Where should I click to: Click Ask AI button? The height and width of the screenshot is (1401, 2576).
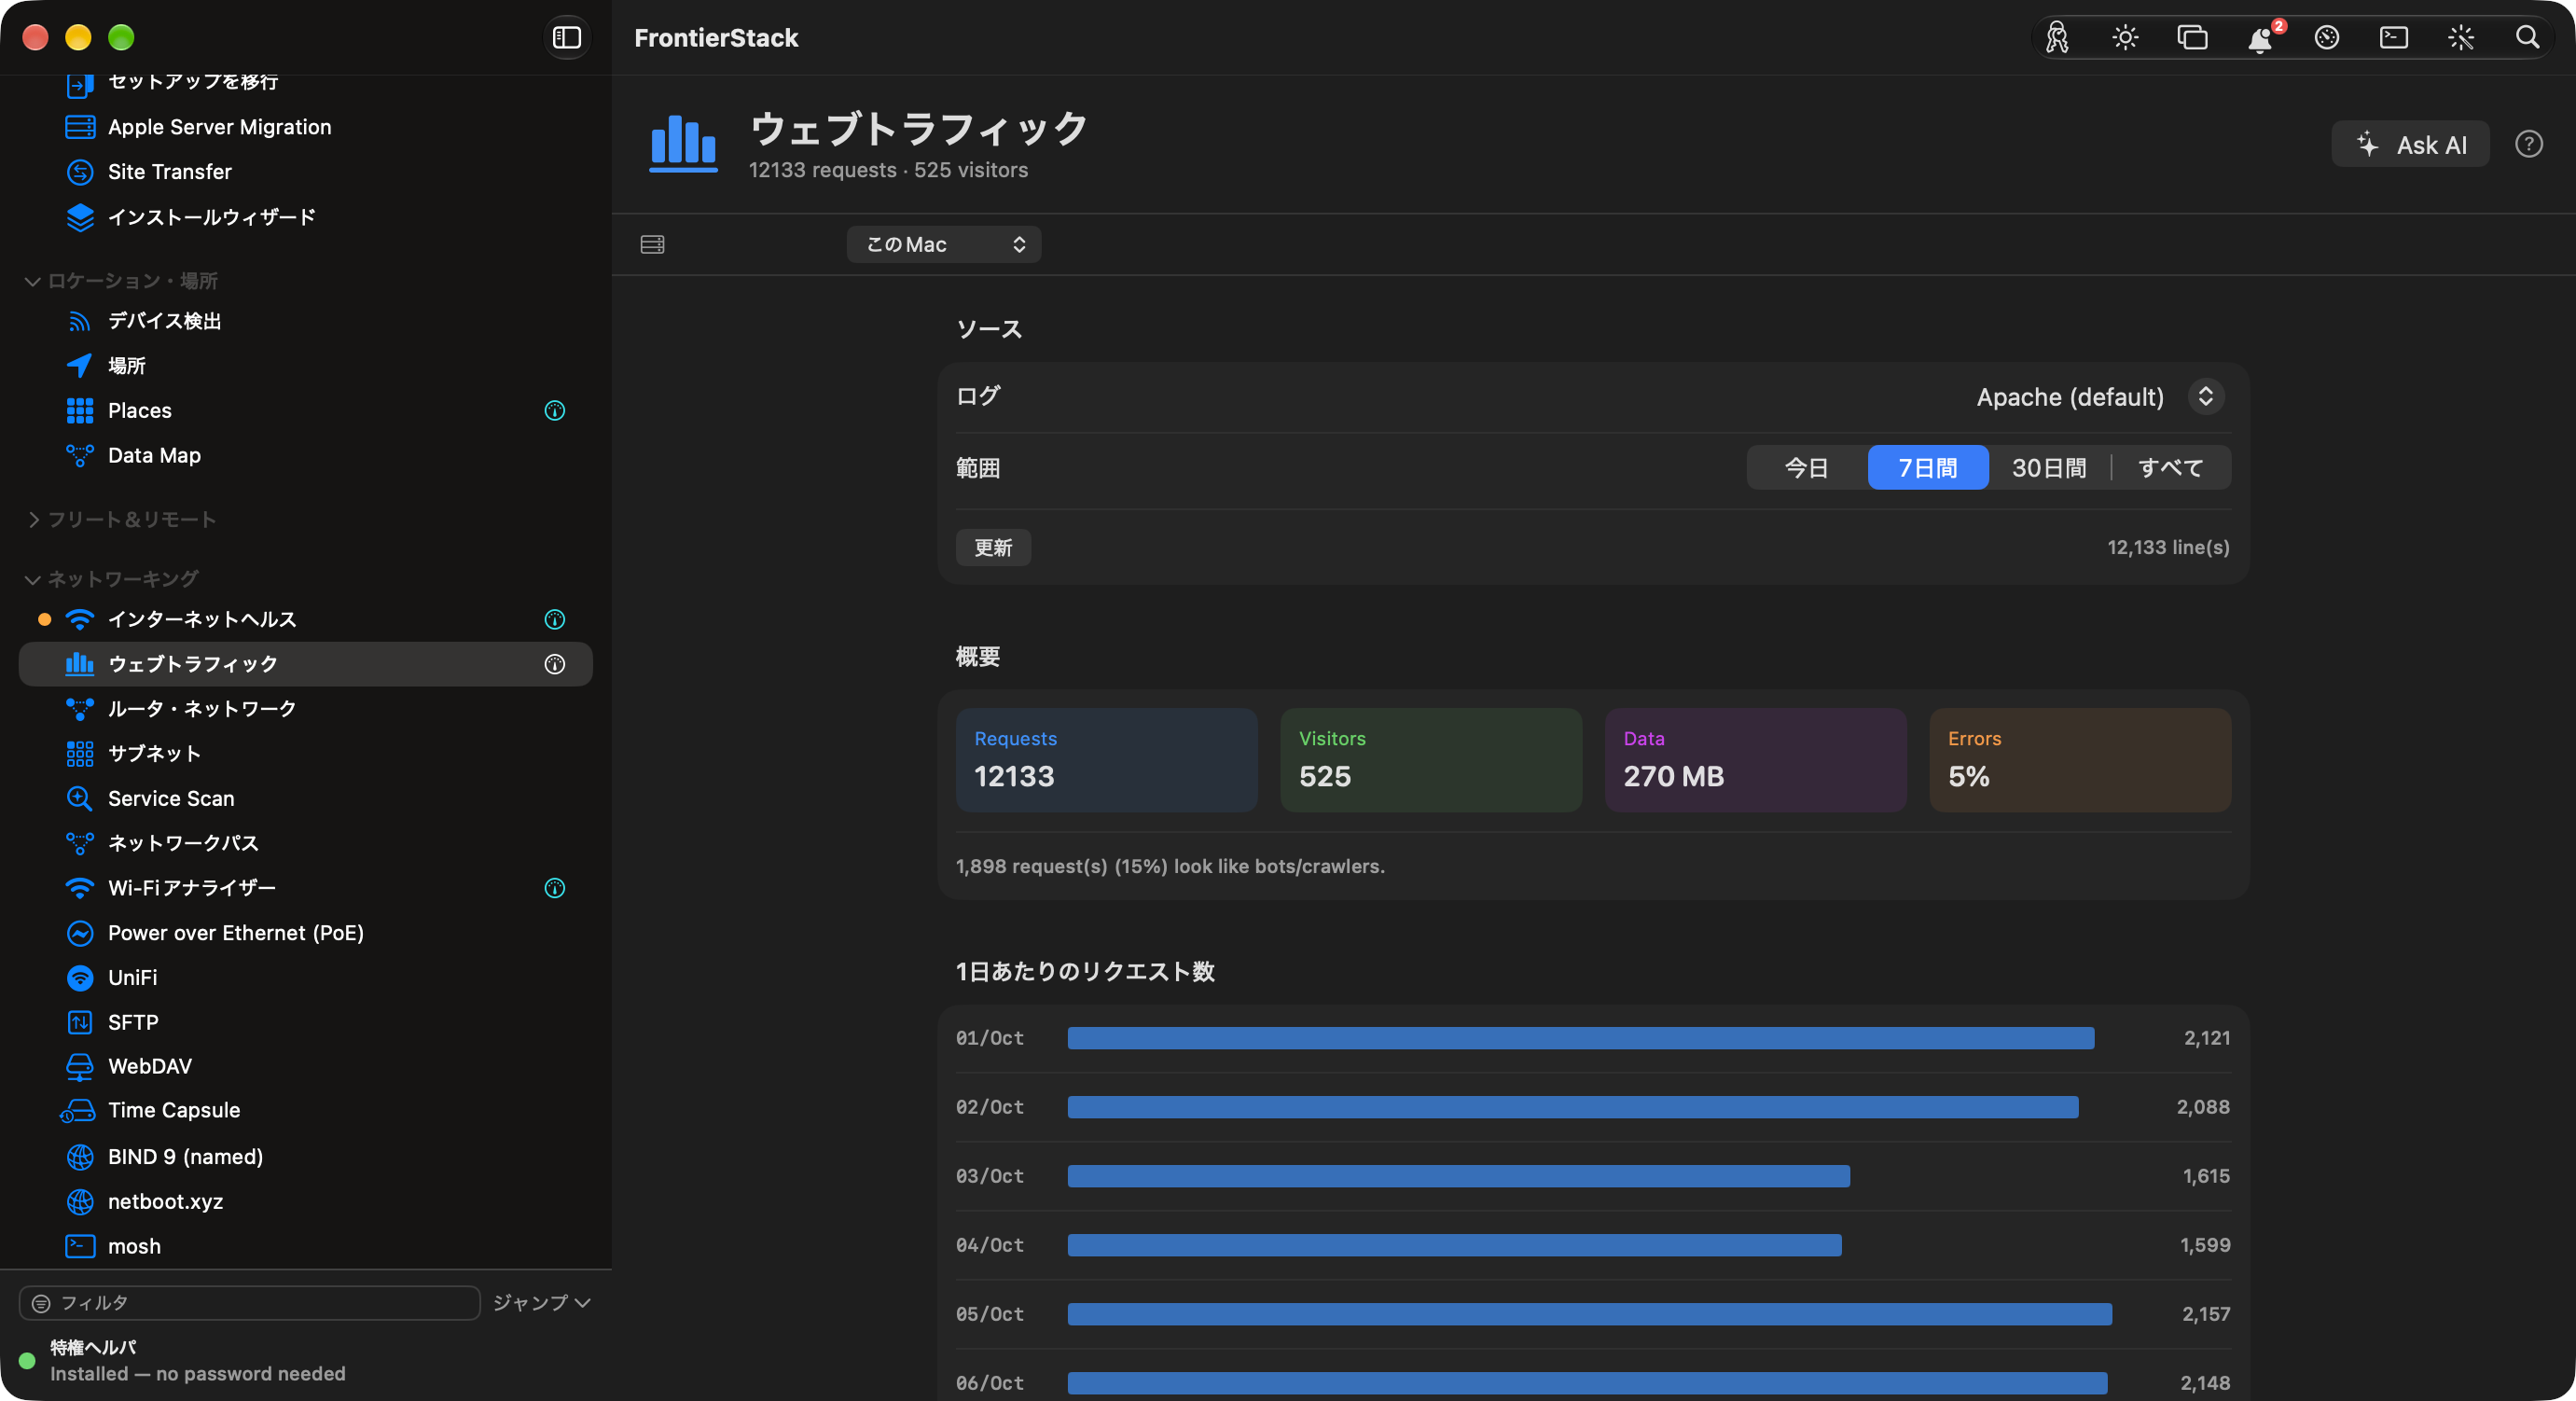pos(2410,145)
